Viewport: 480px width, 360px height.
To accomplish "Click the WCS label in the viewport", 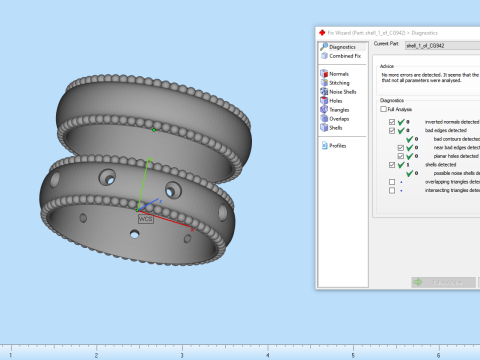I will 146,219.
